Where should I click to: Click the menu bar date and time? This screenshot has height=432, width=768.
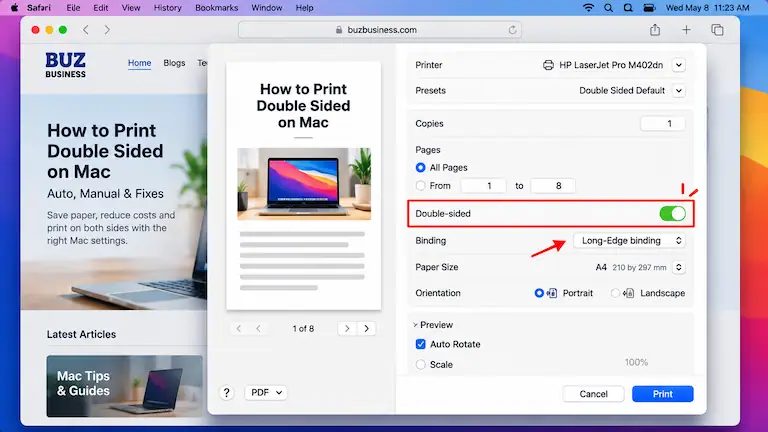click(x=707, y=8)
